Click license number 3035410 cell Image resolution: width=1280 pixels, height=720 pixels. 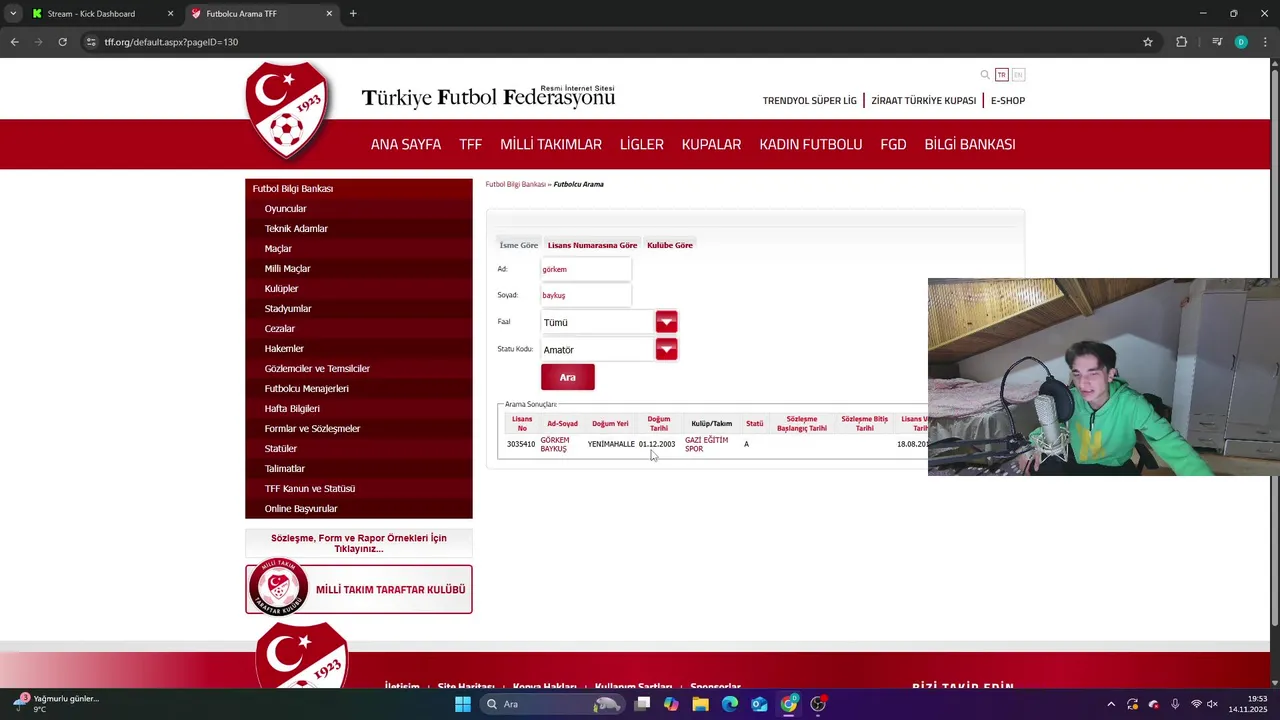[521, 444]
